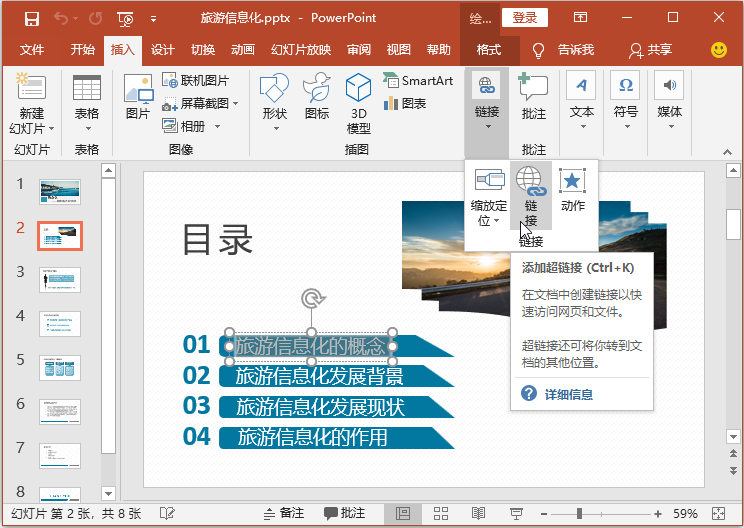Screen dimensions: 744x528
Task: Insert a SmartArt graphic
Action: click(418, 81)
